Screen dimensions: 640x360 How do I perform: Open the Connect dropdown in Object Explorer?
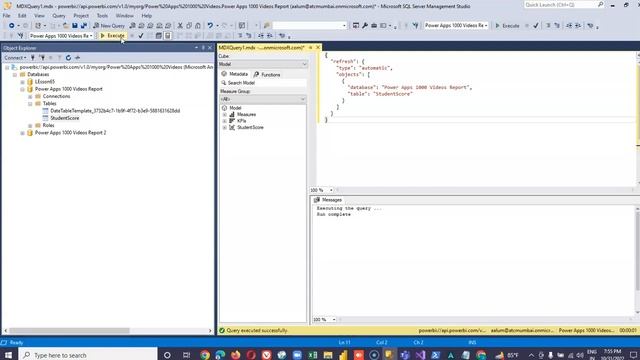[x=15, y=58]
